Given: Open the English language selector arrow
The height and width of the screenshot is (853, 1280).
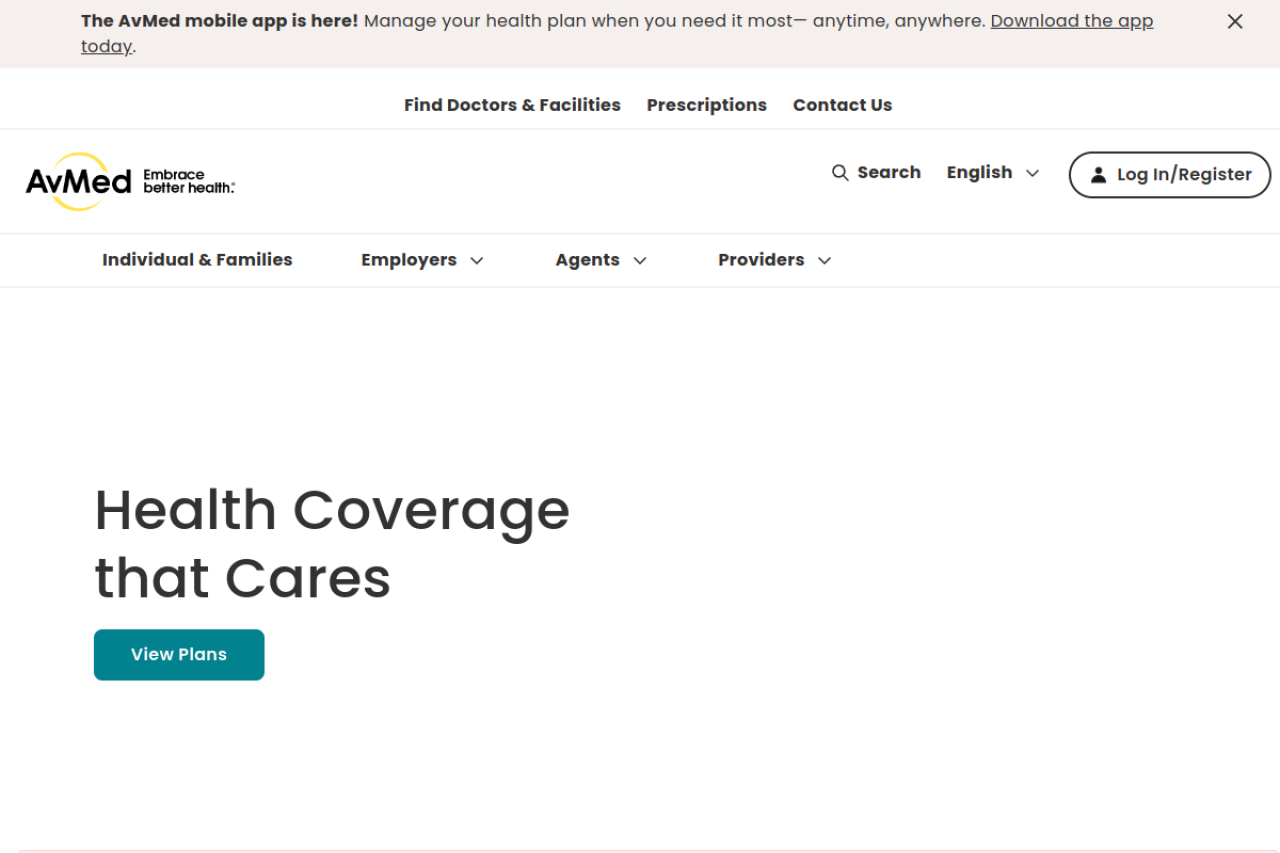Looking at the screenshot, I should tap(1033, 174).
